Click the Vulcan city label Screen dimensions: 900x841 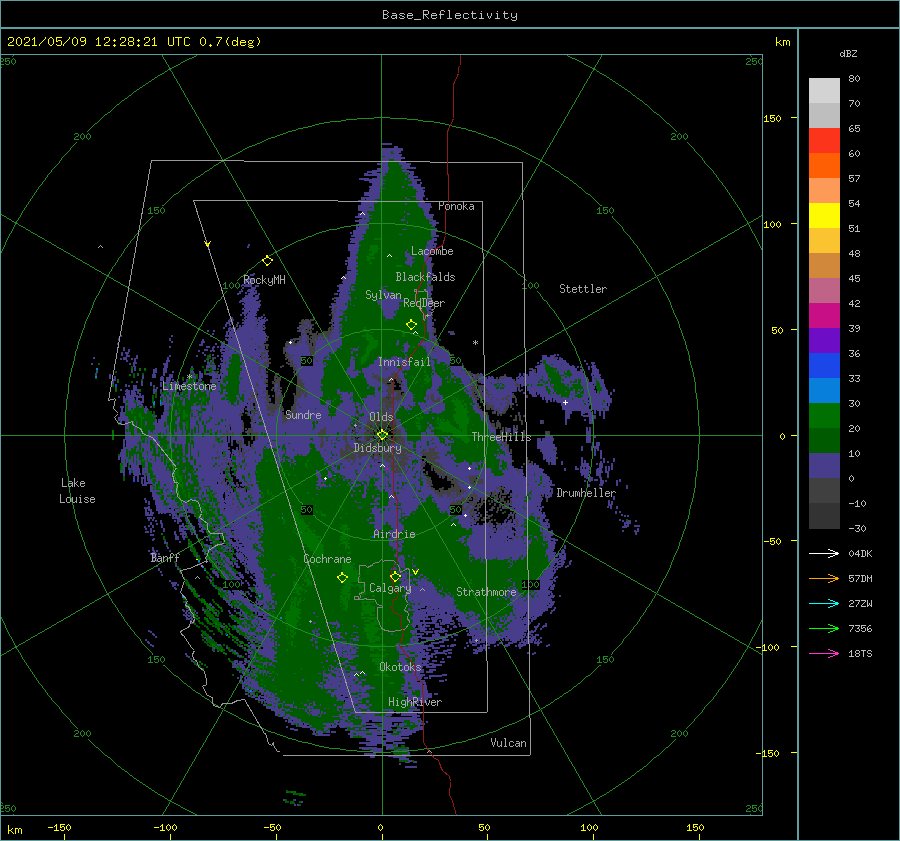click(x=508, y=743)
